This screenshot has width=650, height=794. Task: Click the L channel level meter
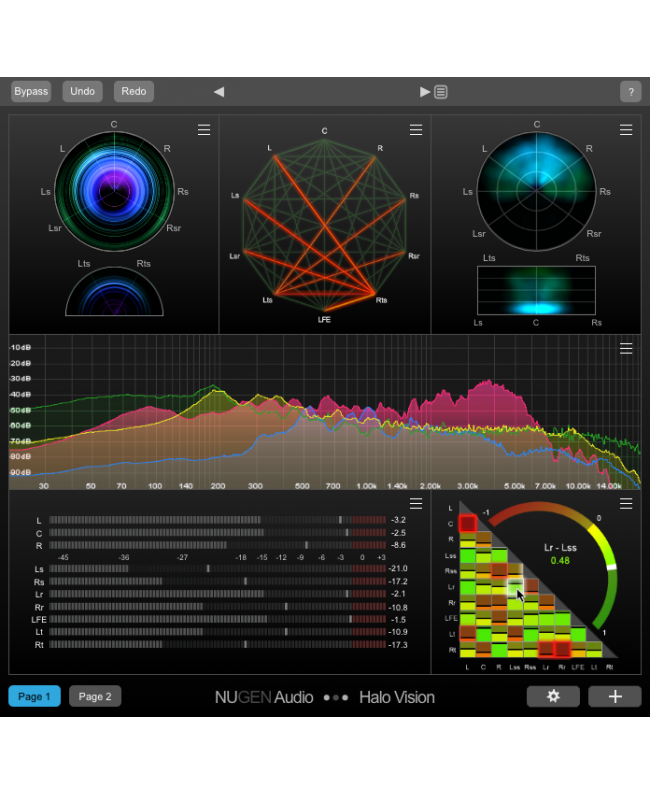[x=218, y=520]
